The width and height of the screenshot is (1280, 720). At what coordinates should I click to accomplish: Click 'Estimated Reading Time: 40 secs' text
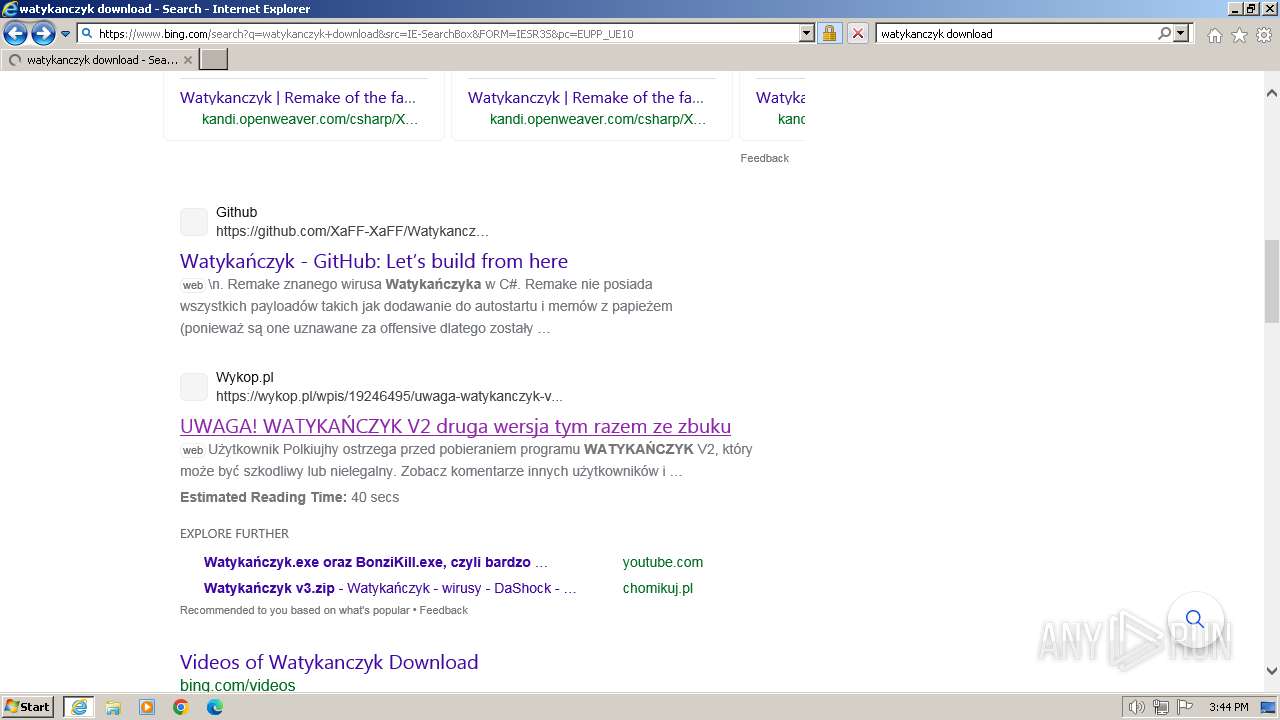tap(289, 497)
